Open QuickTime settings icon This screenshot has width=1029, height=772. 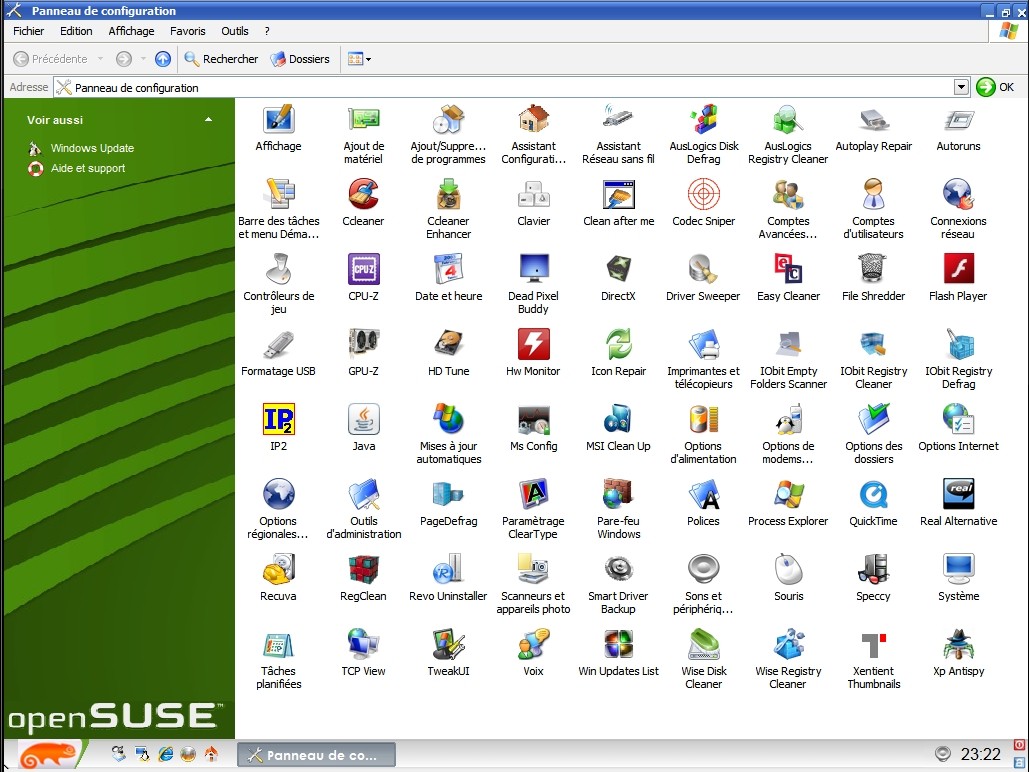click(873, 494)
